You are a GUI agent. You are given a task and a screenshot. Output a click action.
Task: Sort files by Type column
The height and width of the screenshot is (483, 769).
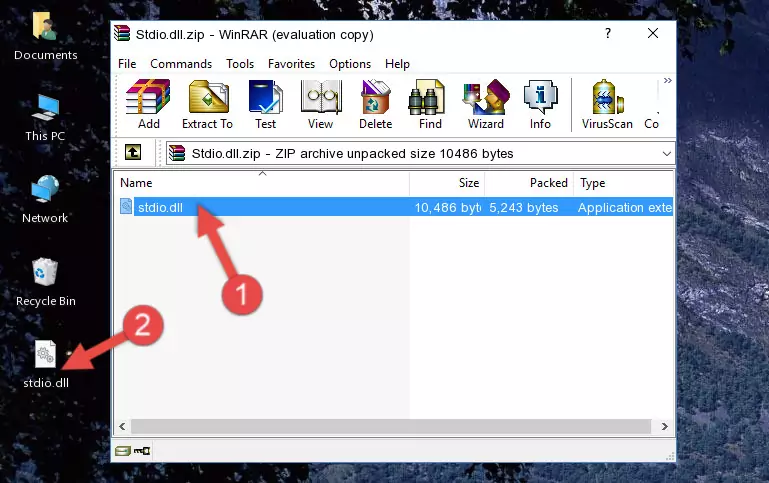point(624,183)
